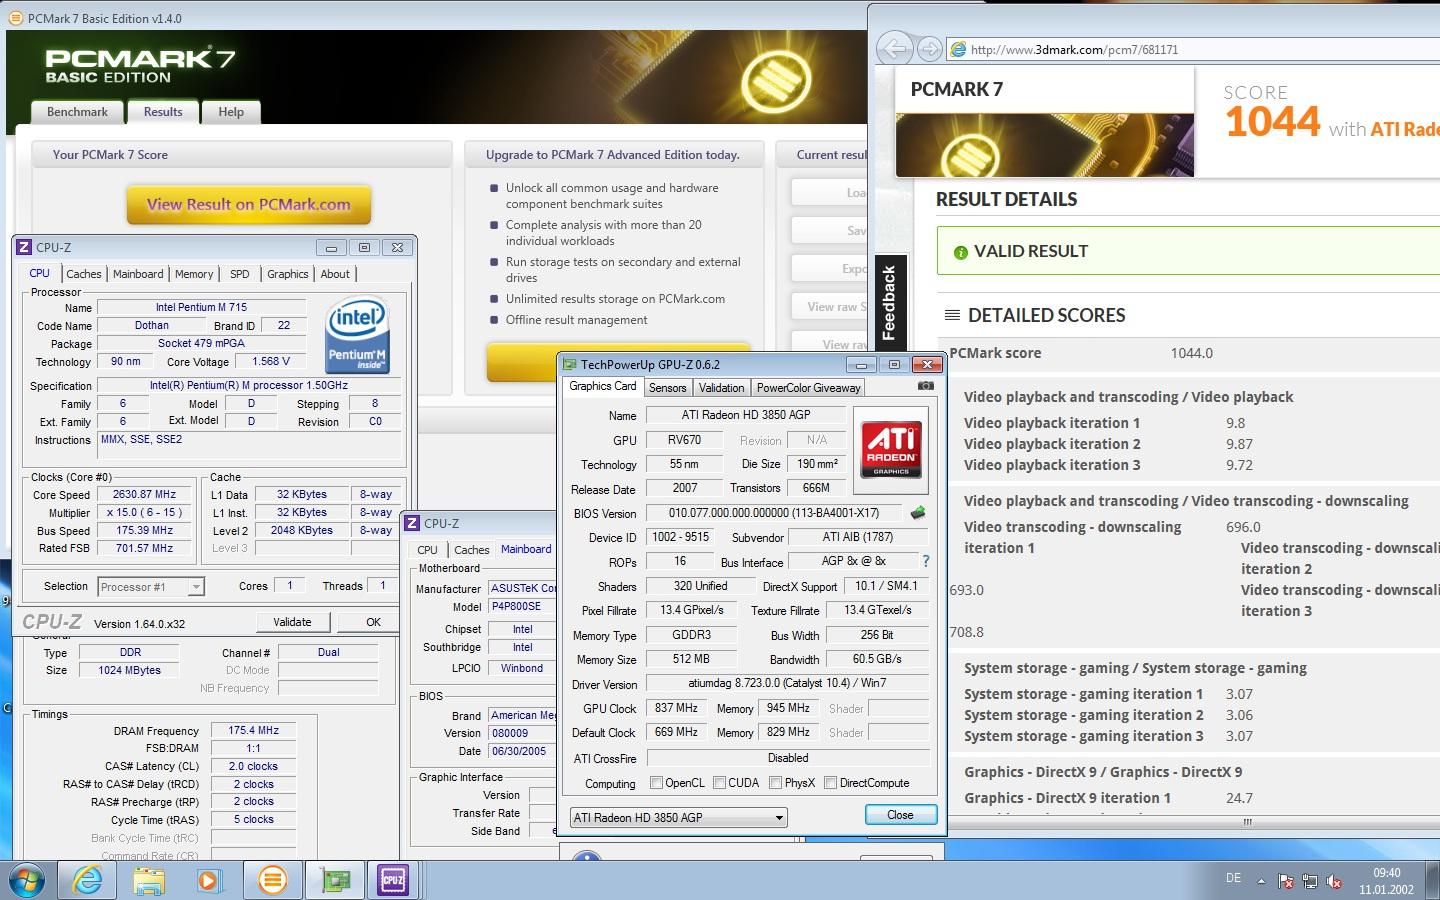
Task: Toggle the DirectCompute checkbox
Action: click(830, 783)
